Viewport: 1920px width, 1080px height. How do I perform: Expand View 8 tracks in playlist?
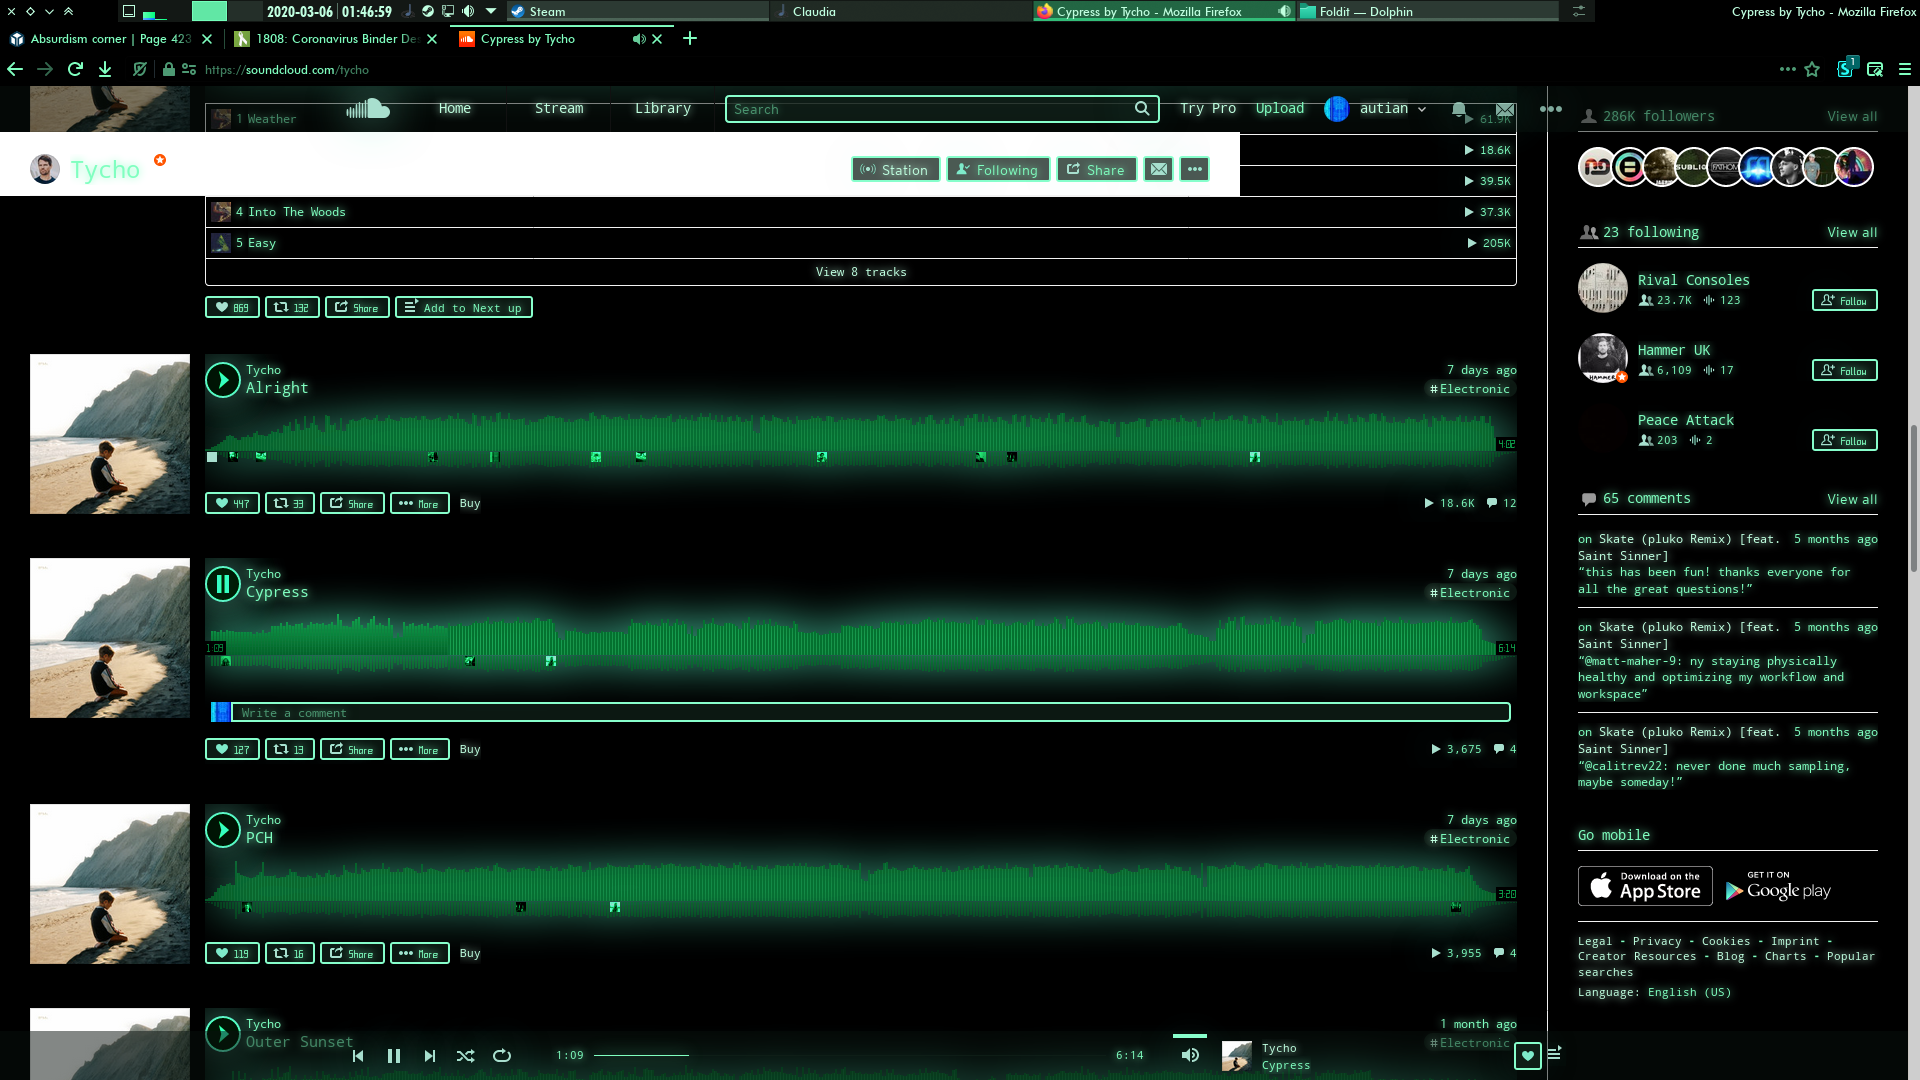point(860,272)
